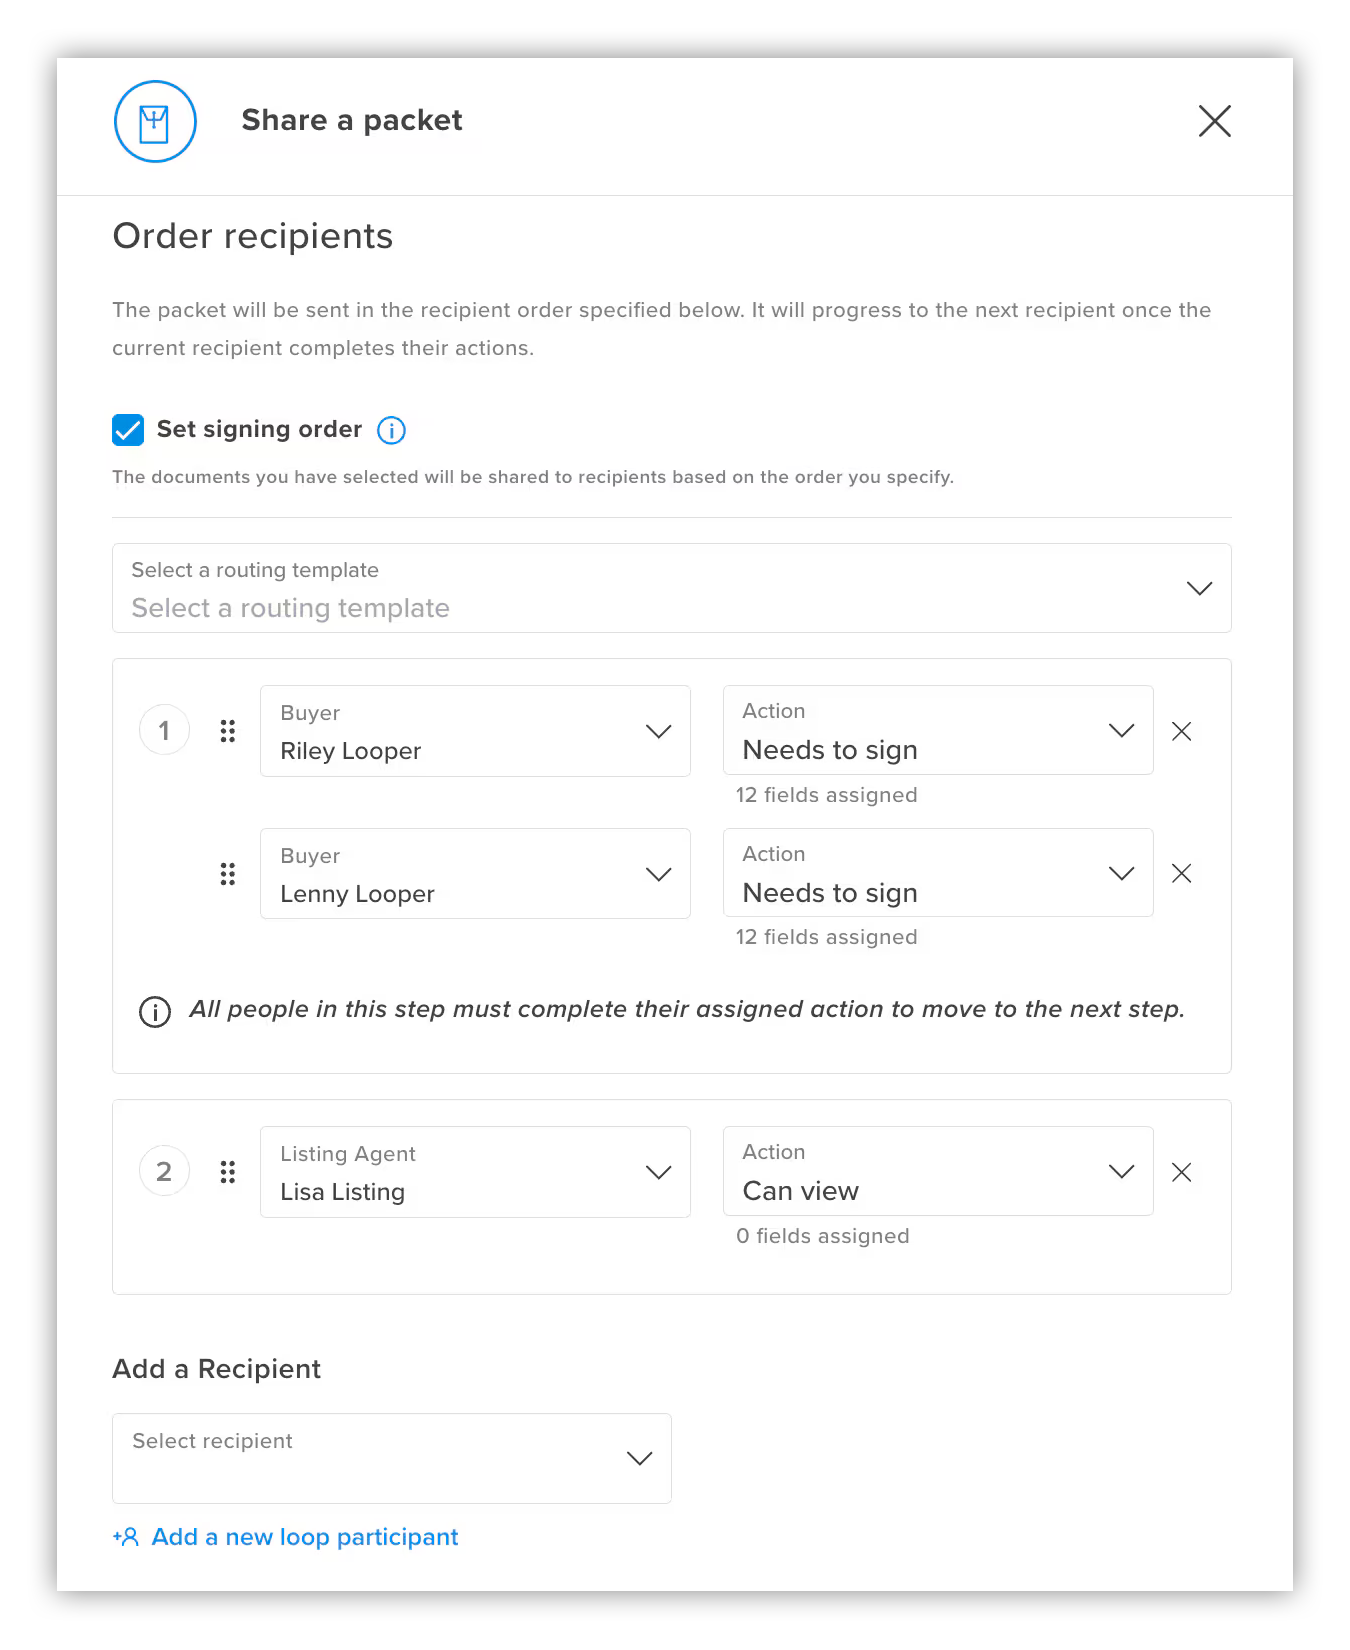Screen dimensions: 1350x1650
Task: Uncheck the Set signing order checkbox
Action: (128, 430)
